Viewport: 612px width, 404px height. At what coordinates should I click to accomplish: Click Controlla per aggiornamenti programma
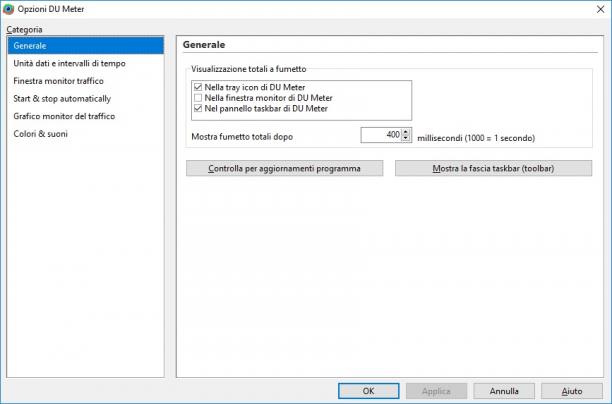(285, 168)
